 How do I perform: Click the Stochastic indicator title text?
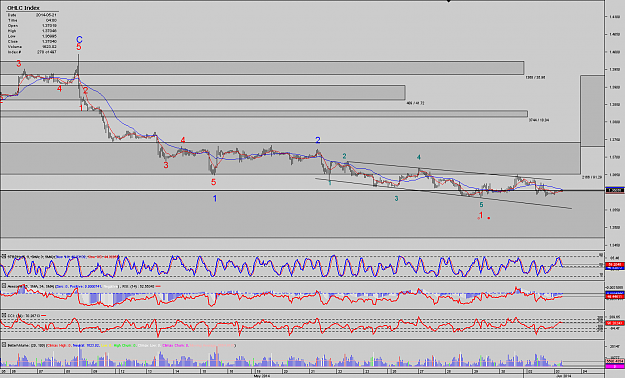click(62, 256)
